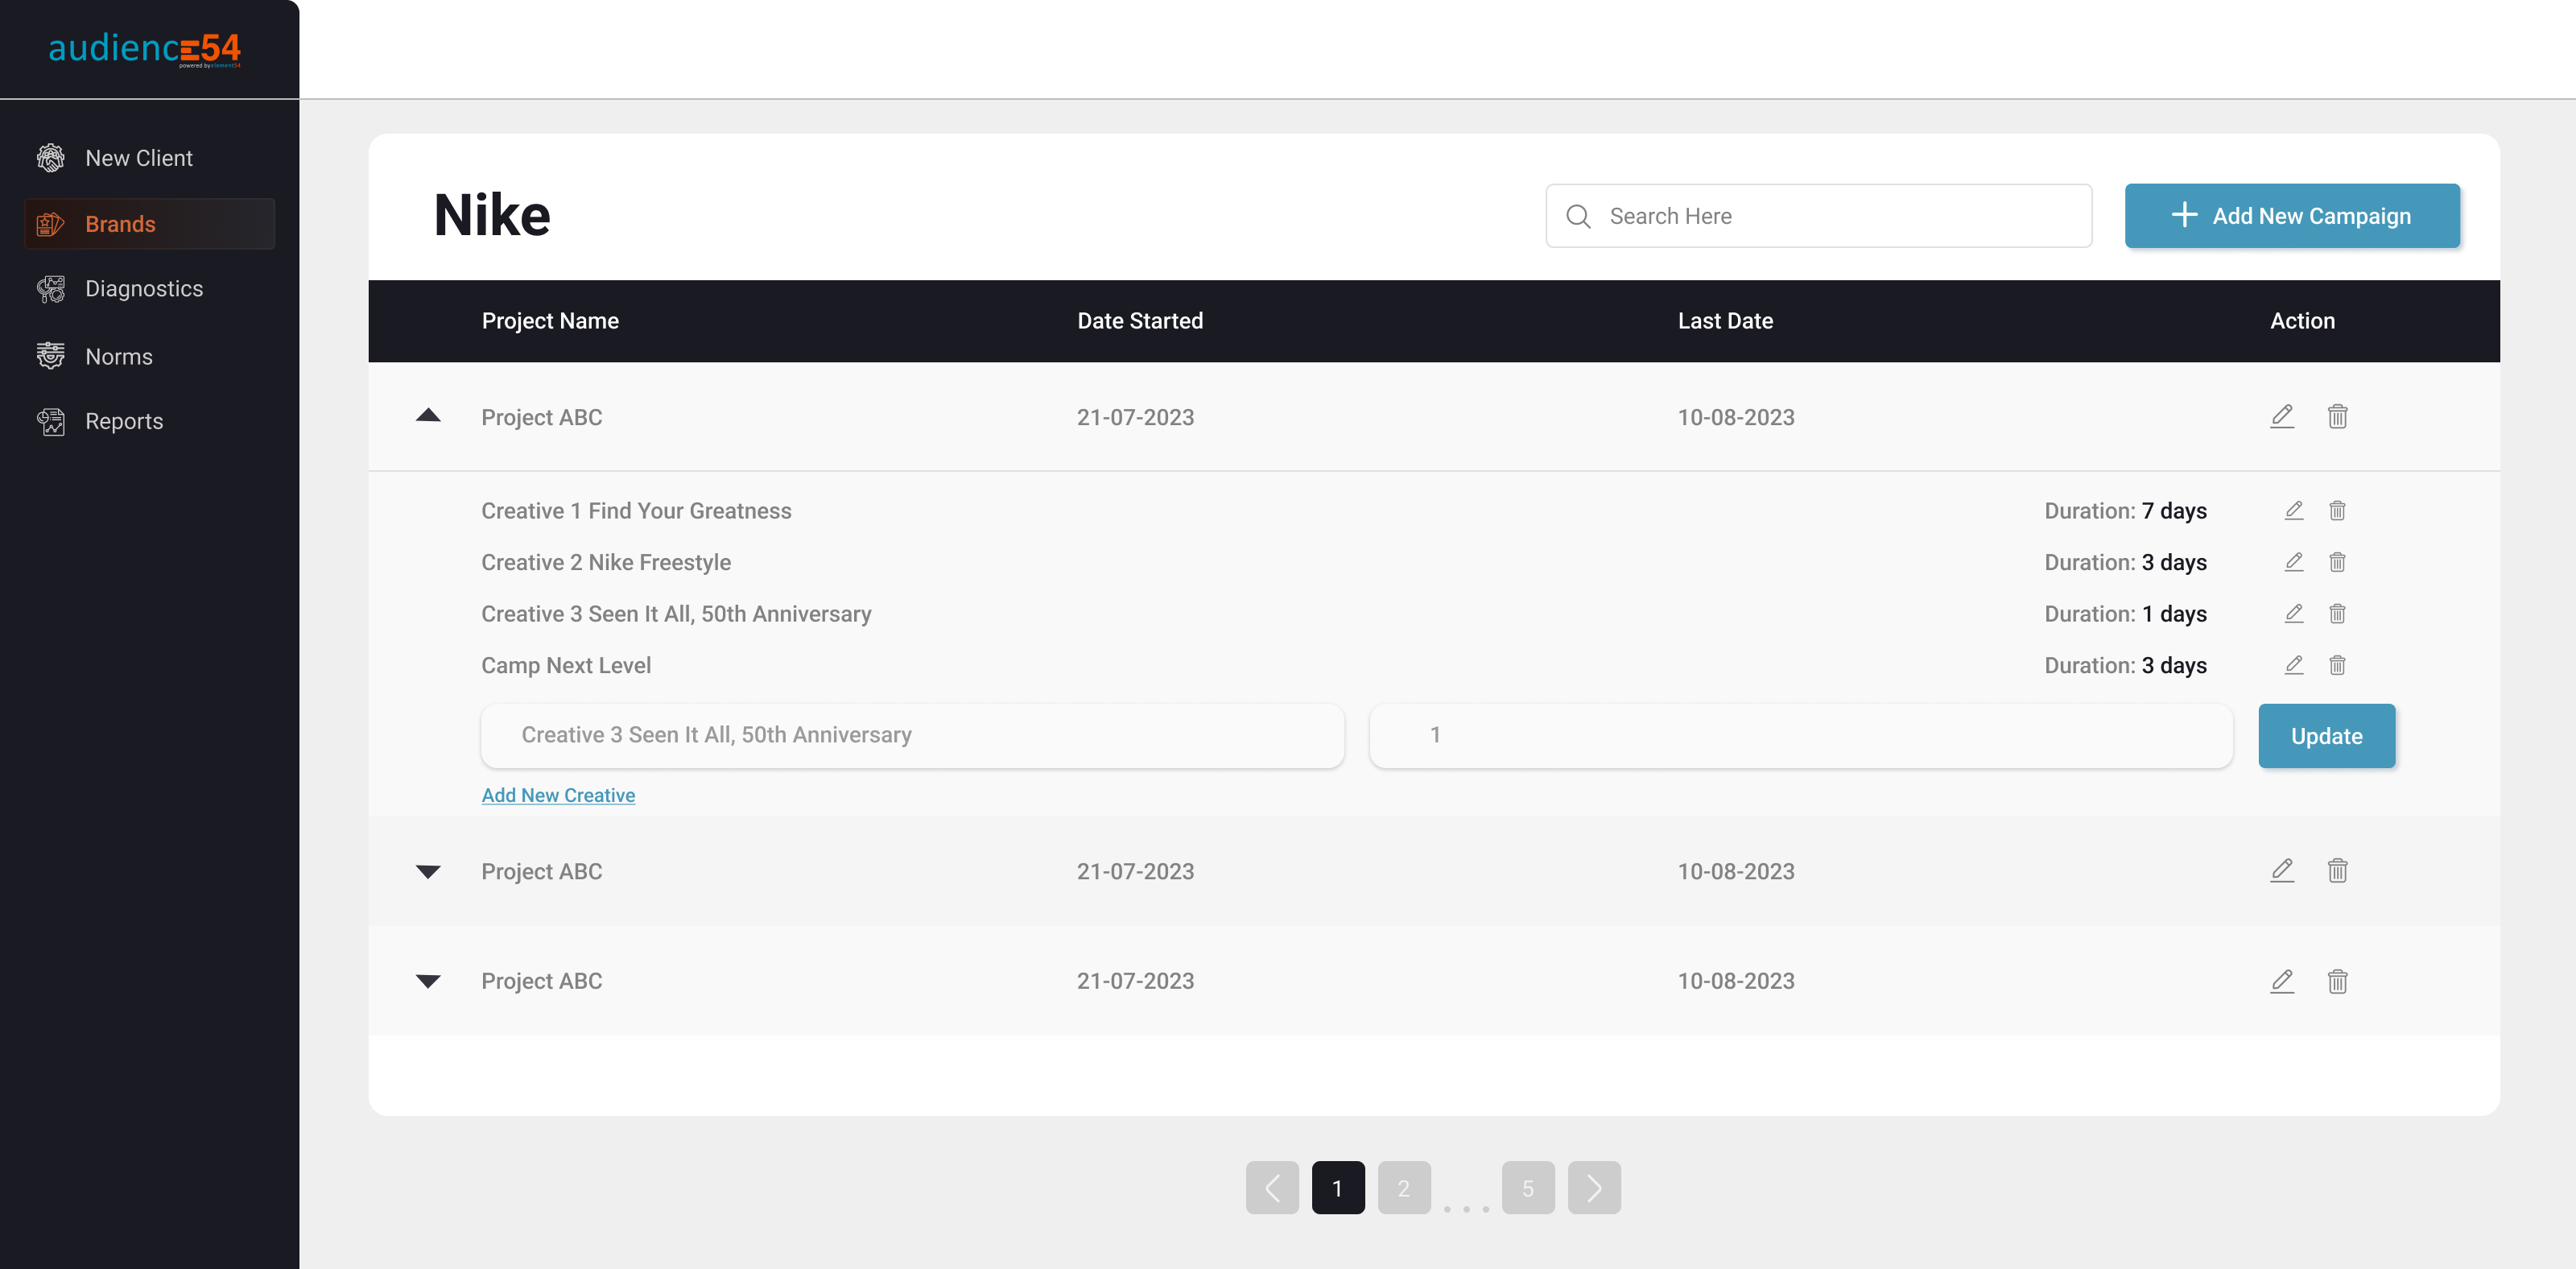This screenshot has height=1269, width=2576.
Task: Delete Creative 3 Seen It All listing
Action: click(2337, 613)
